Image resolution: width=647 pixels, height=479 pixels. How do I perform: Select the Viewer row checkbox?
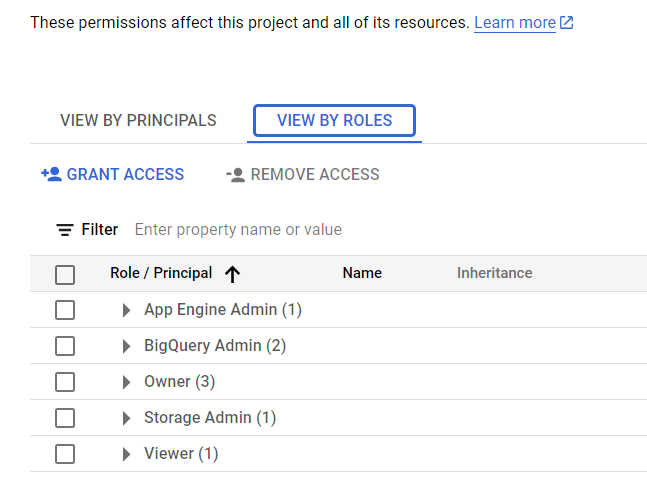point(65,454)
